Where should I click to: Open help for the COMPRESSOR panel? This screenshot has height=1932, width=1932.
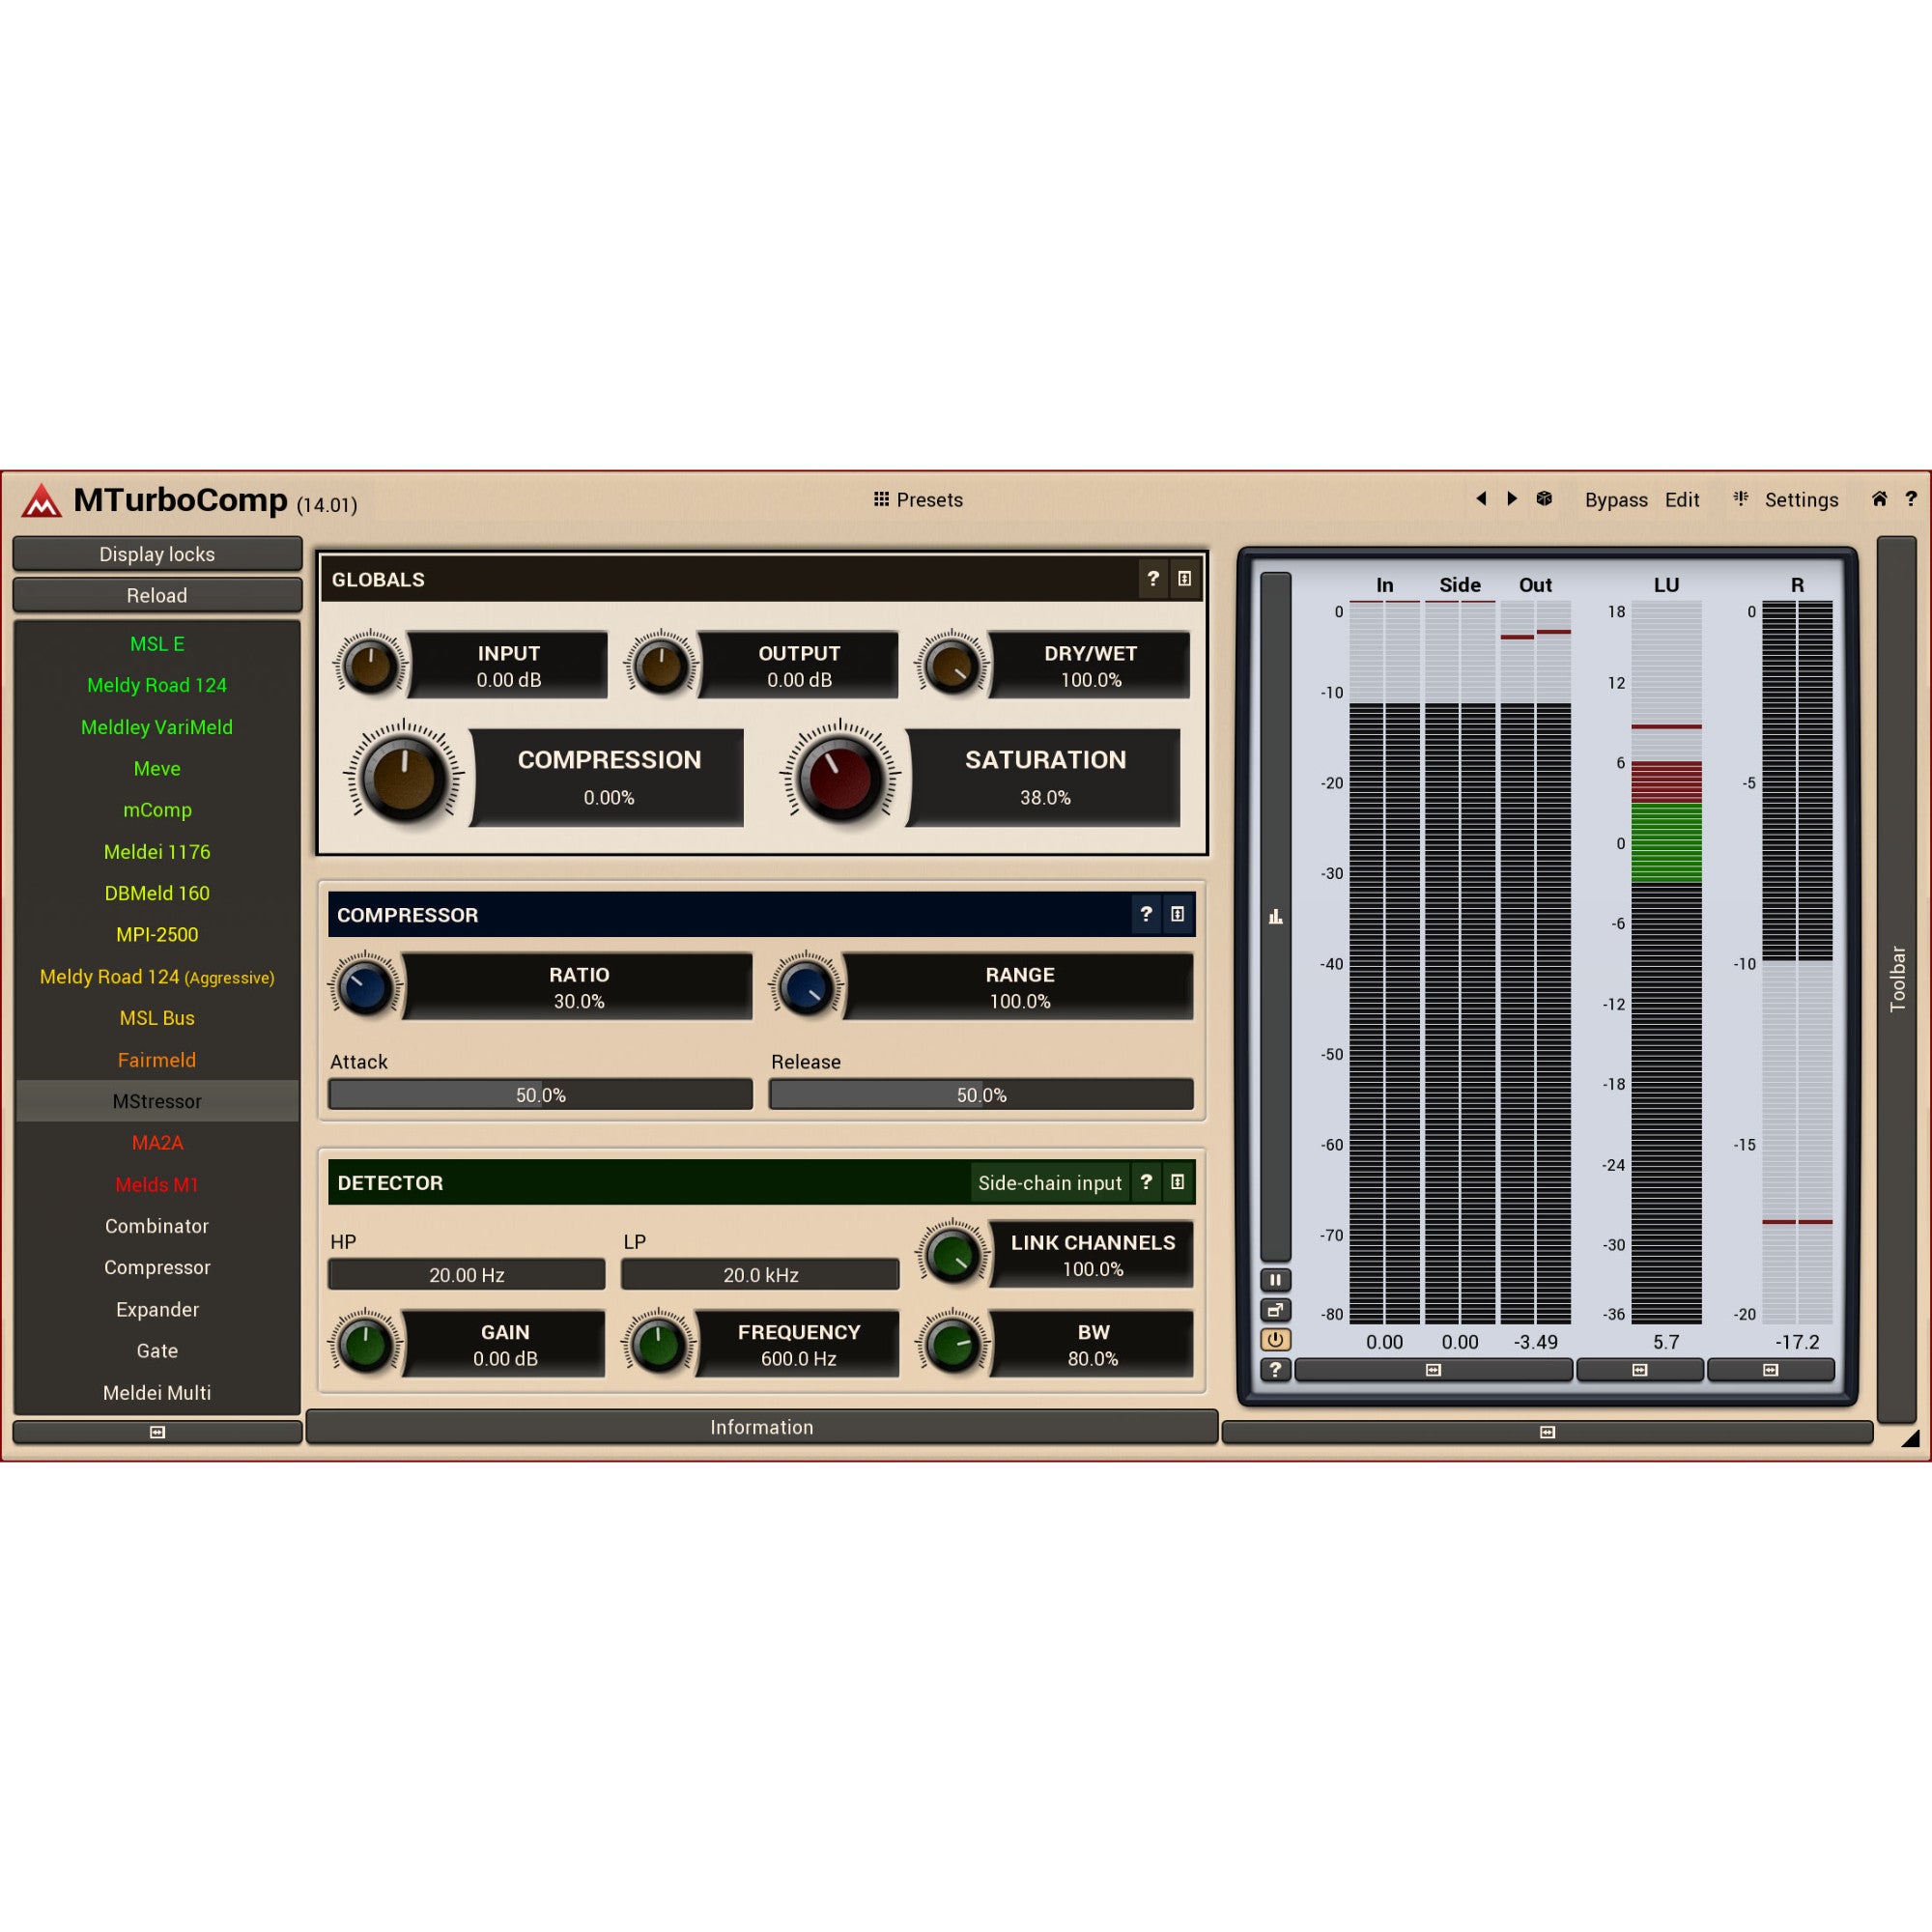(x=1146, y=914)
